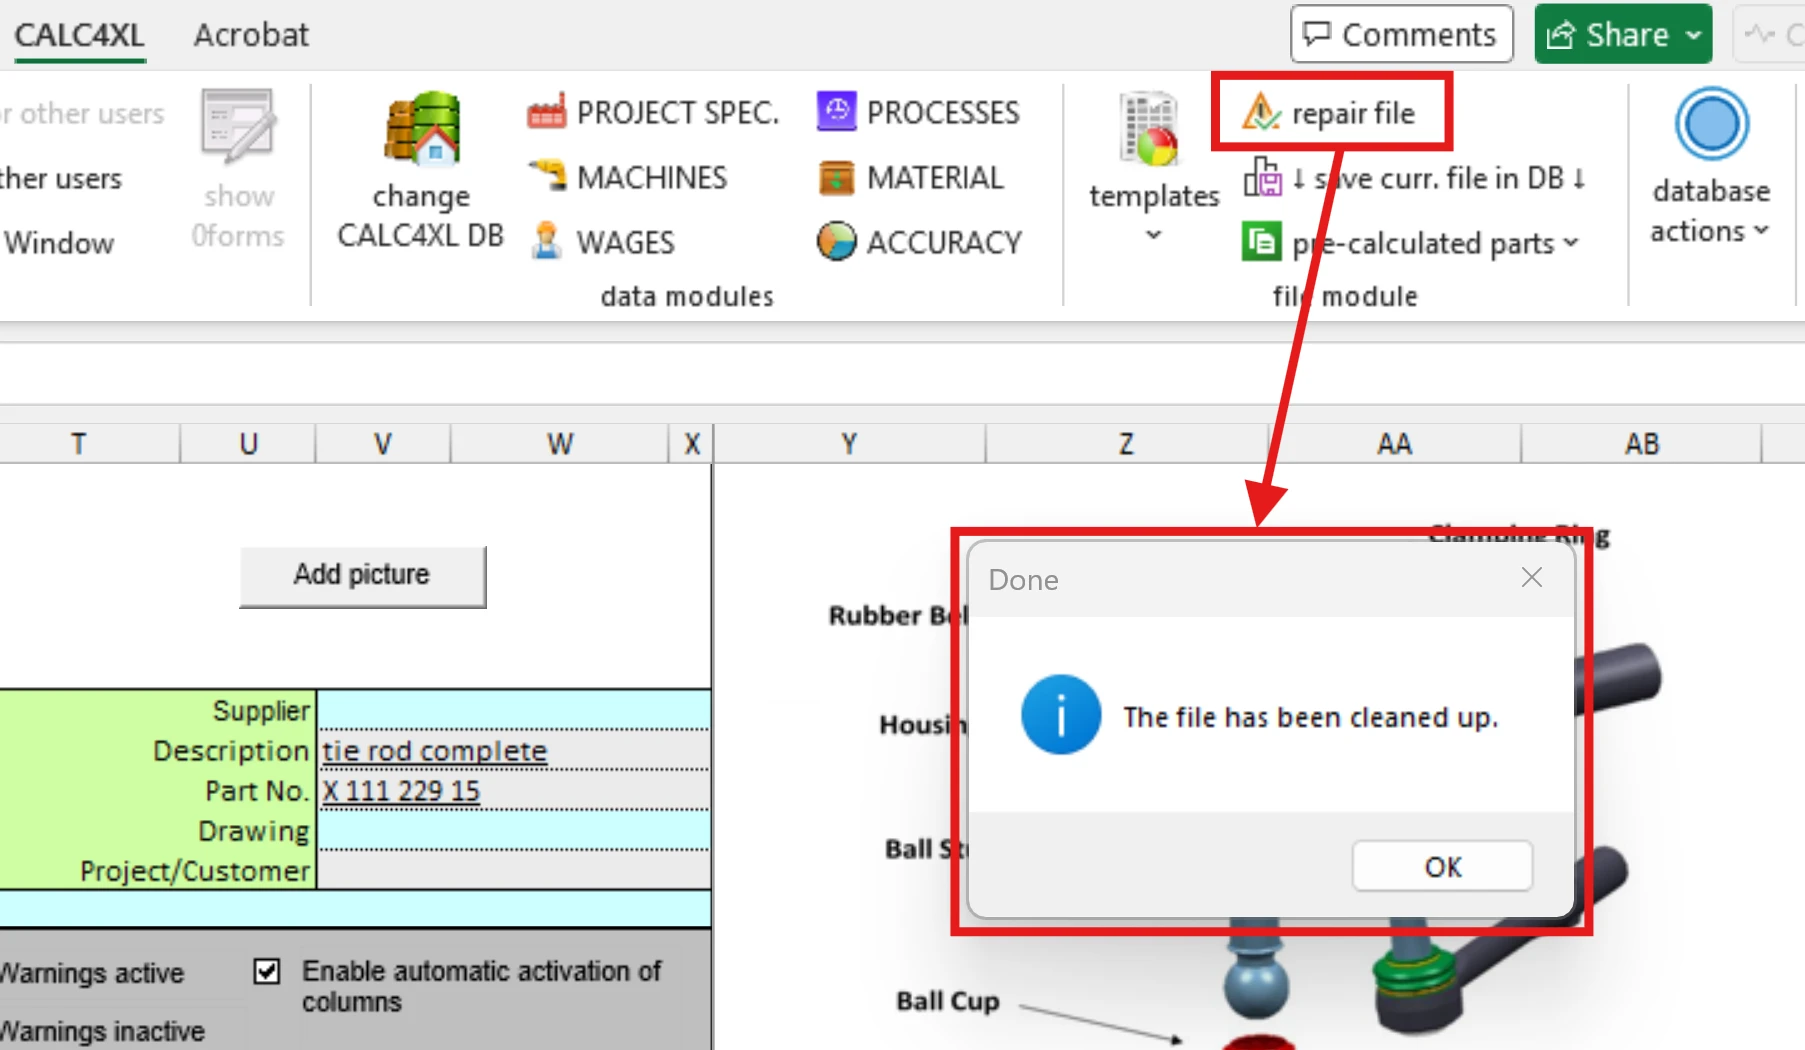Image resolution: width=1805 pixels, height=1050 pixels.
Task: Switch to the Acrobat ribbon tab
Action: pyautogui.click(x=251, y=35)
